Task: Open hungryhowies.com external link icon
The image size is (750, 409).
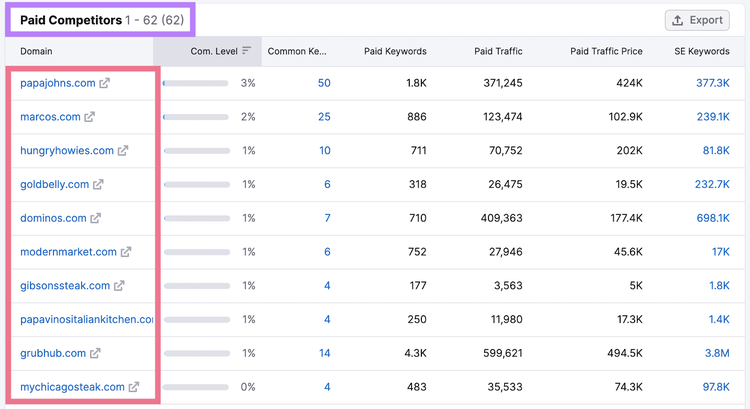Action: [123, 151]
